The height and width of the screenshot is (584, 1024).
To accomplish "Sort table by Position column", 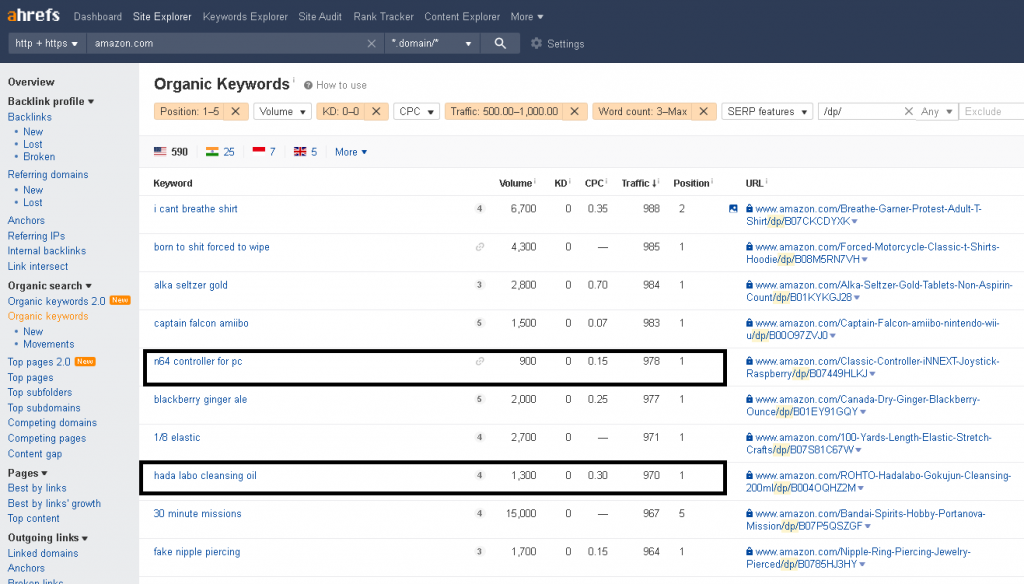I will point(692,183).
